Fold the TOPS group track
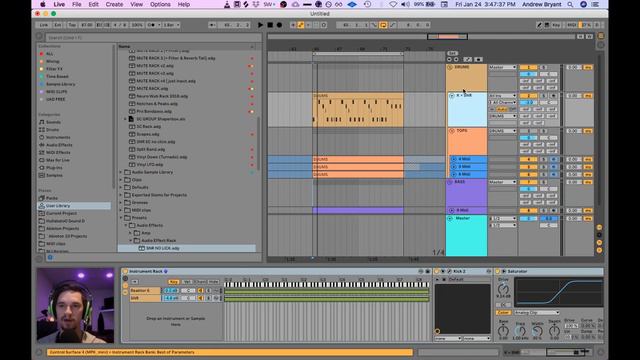The height and width of the screenshot is (360, 640). click(x=451, y=131)
